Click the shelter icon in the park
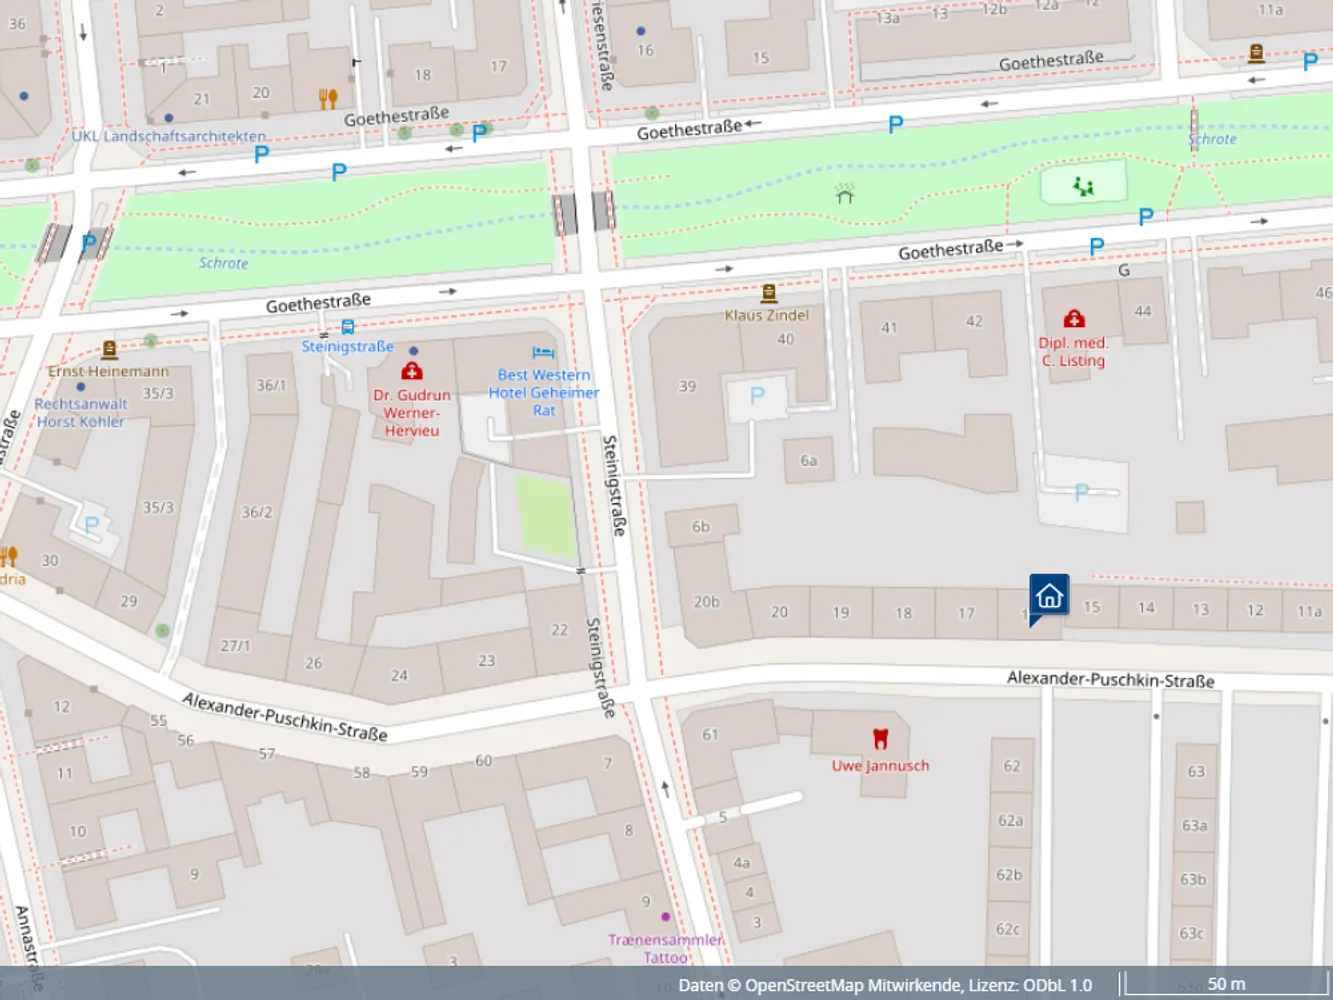 845,193
